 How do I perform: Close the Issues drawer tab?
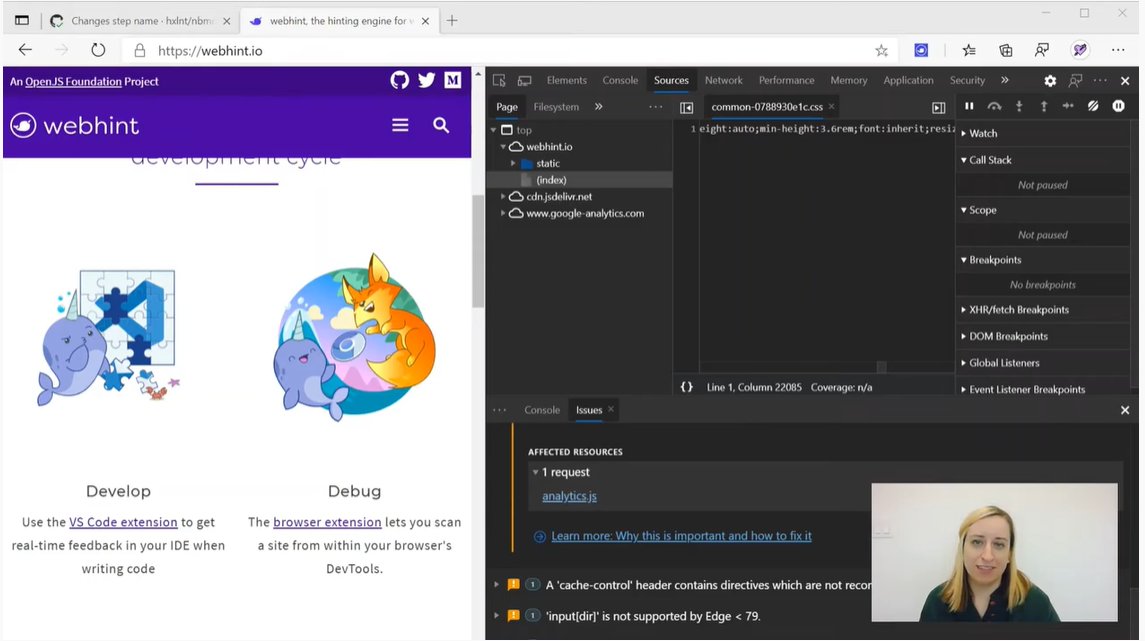coord(611,410)
